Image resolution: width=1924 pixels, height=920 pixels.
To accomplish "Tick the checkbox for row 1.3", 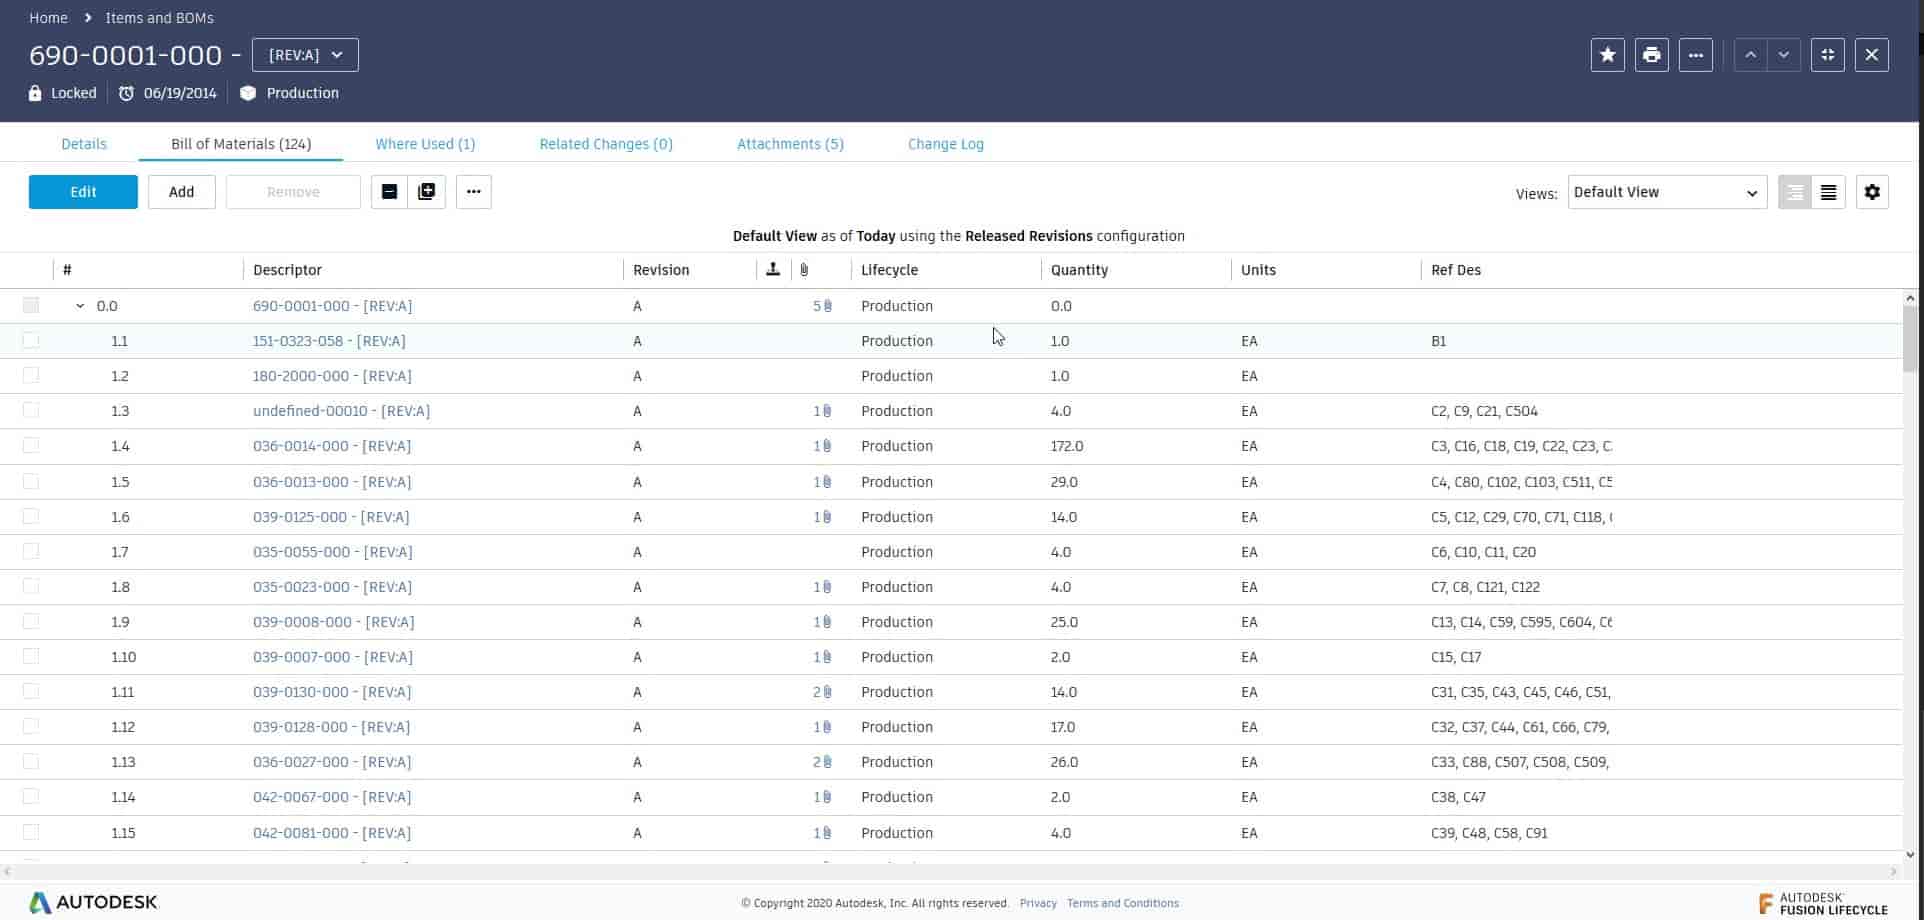I will click(31, 410).
